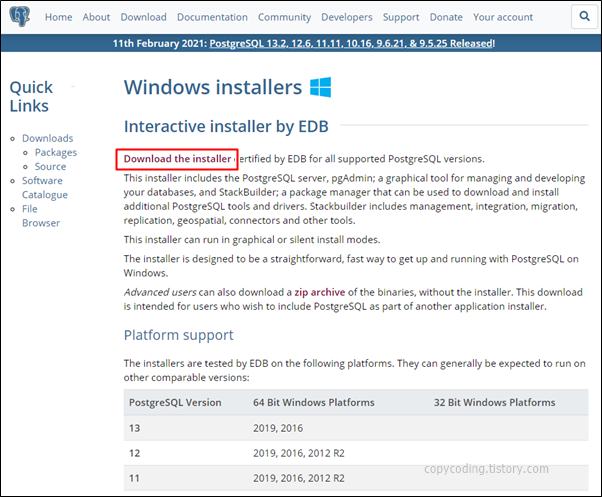Click the 64 Bit Windows Platforms header
Viewport: 602px width, 497px height.
pos(314,403)
